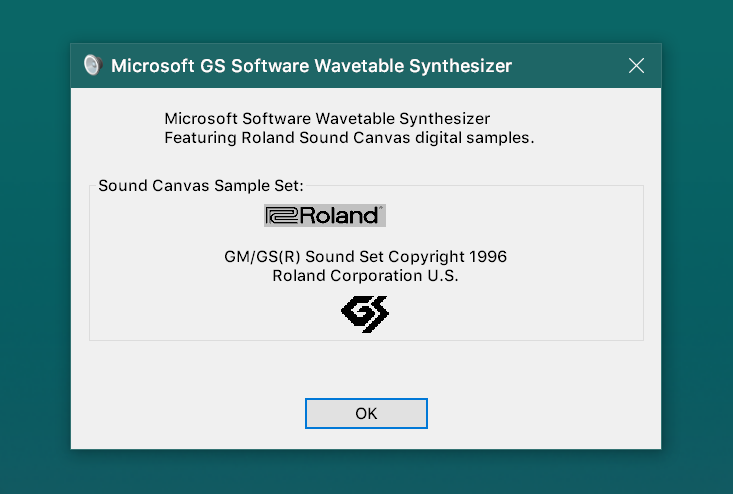Click 'GM/GS(R) Sound Set Copyright 1996' text

[366, 257]
